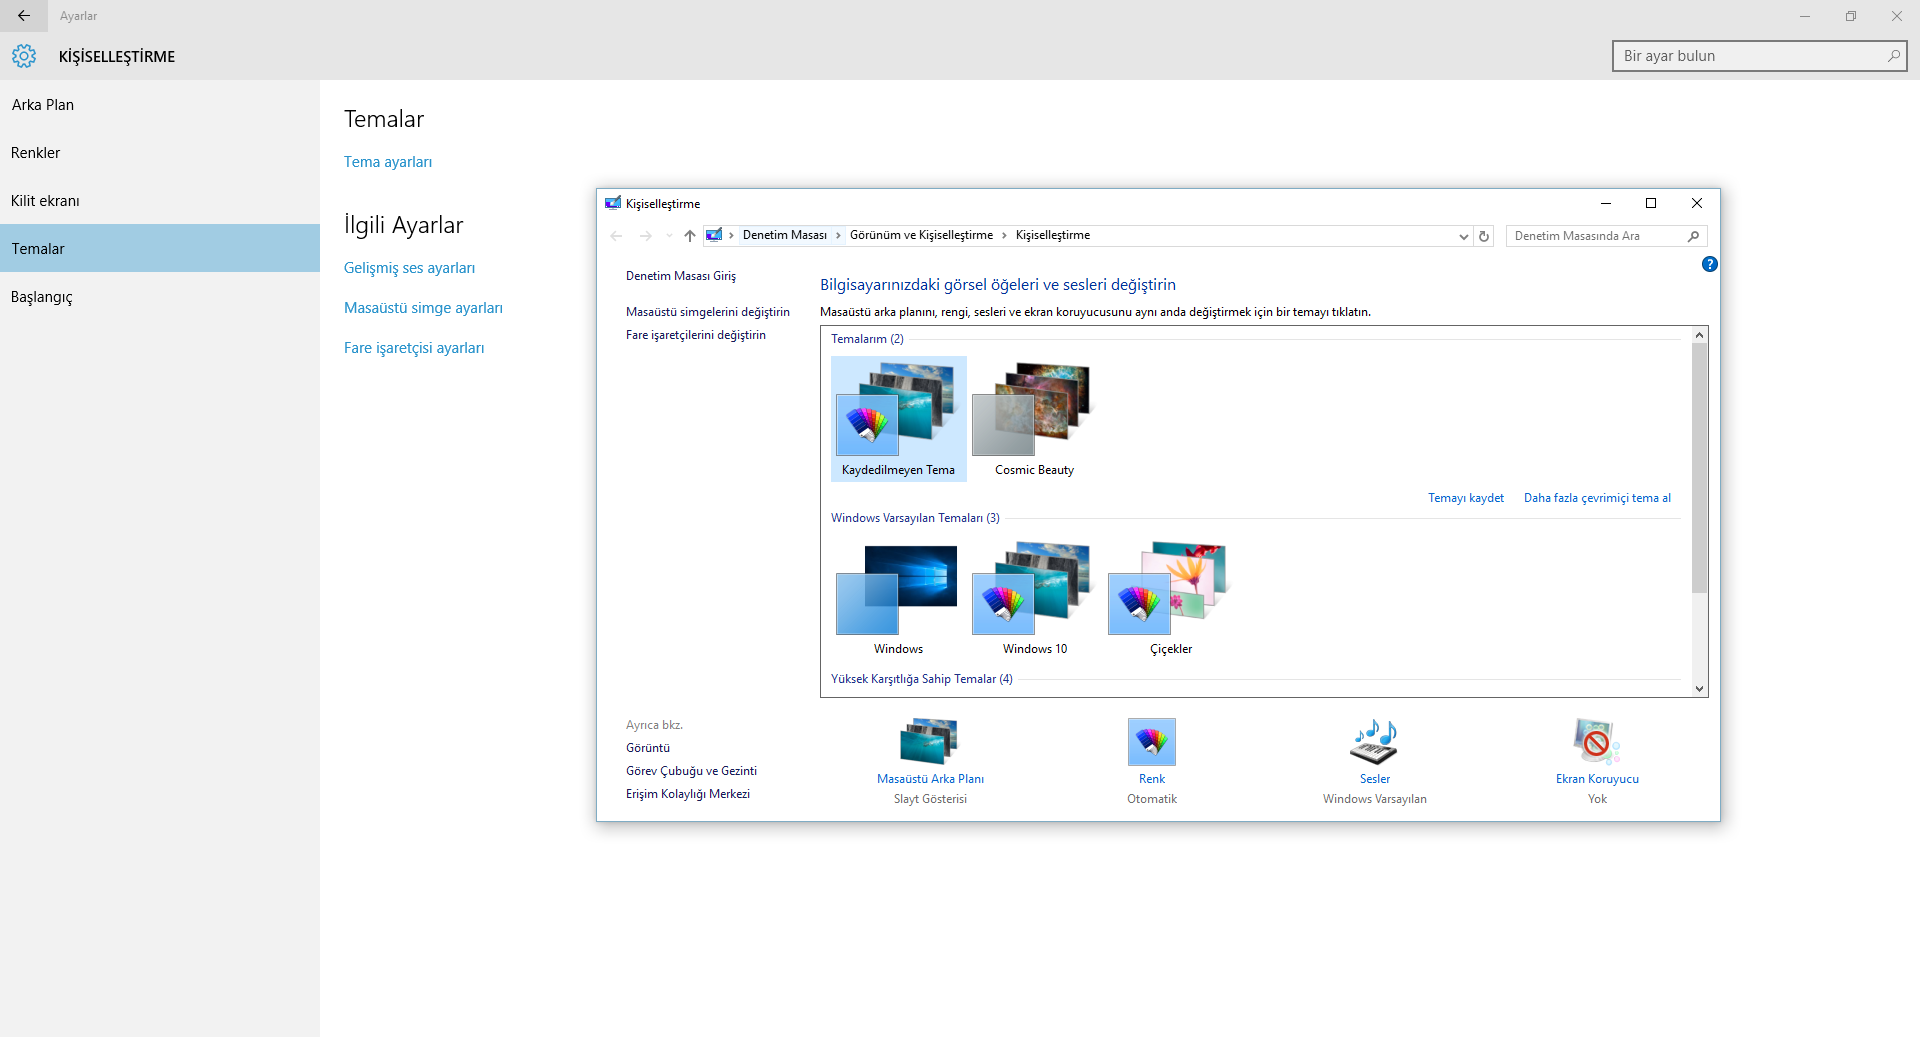Go forward in Control Panel navigation
This screenshot has width=1920, height=1037.
pyautogui.click(x=646, y=236)
